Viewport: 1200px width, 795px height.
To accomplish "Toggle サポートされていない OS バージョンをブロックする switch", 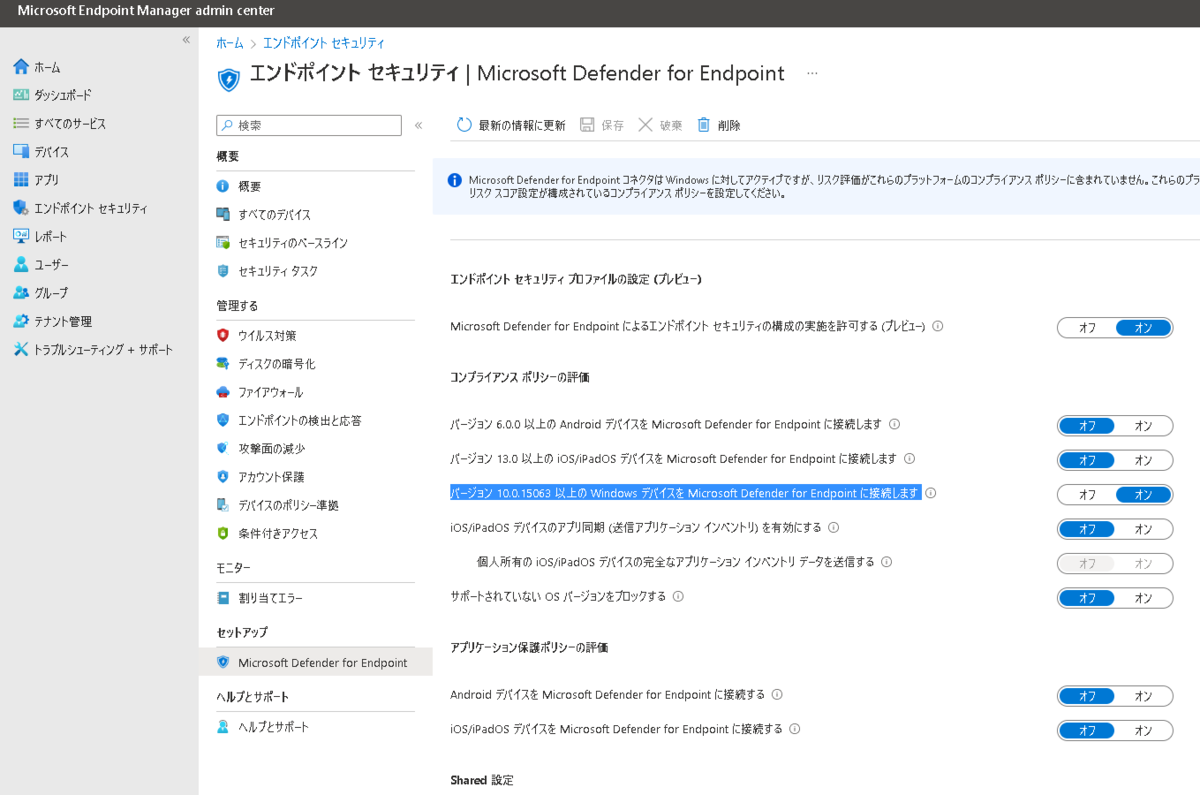I will 1115,598.
